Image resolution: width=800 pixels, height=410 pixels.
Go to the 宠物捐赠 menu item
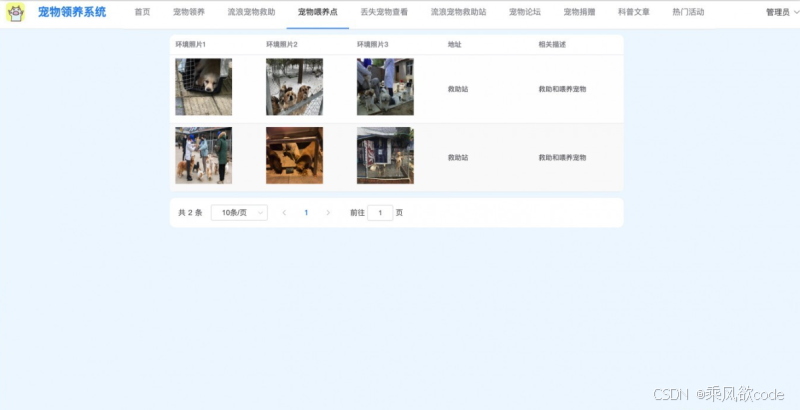[x=579, y=12]
